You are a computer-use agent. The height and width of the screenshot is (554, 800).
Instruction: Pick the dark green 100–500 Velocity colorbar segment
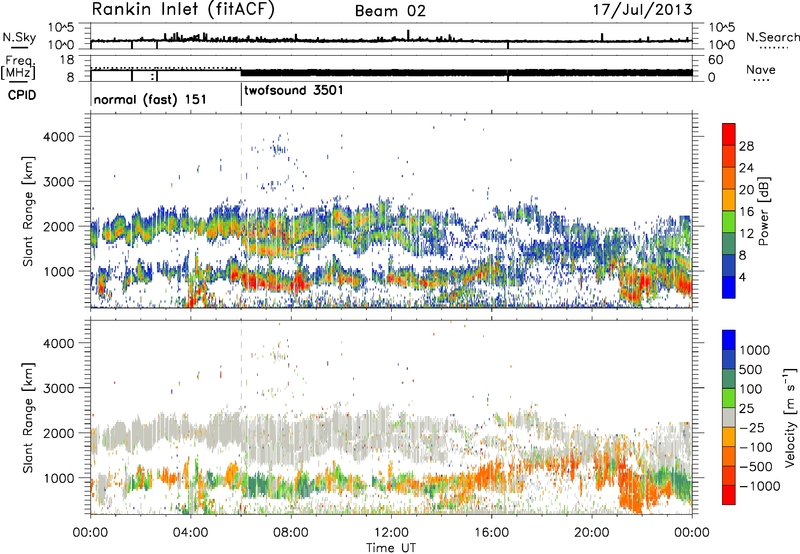[729, 379]
